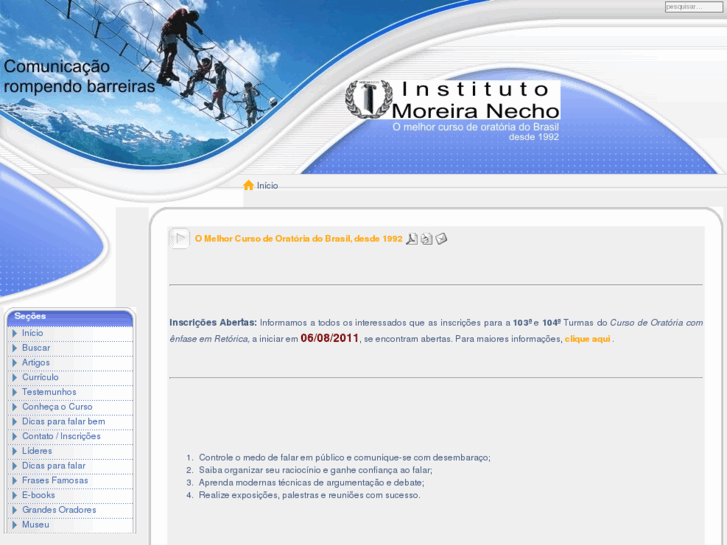Open Contato / Inscrições menu item
Screen dimensions: 727x545
(x=61, y=436)
